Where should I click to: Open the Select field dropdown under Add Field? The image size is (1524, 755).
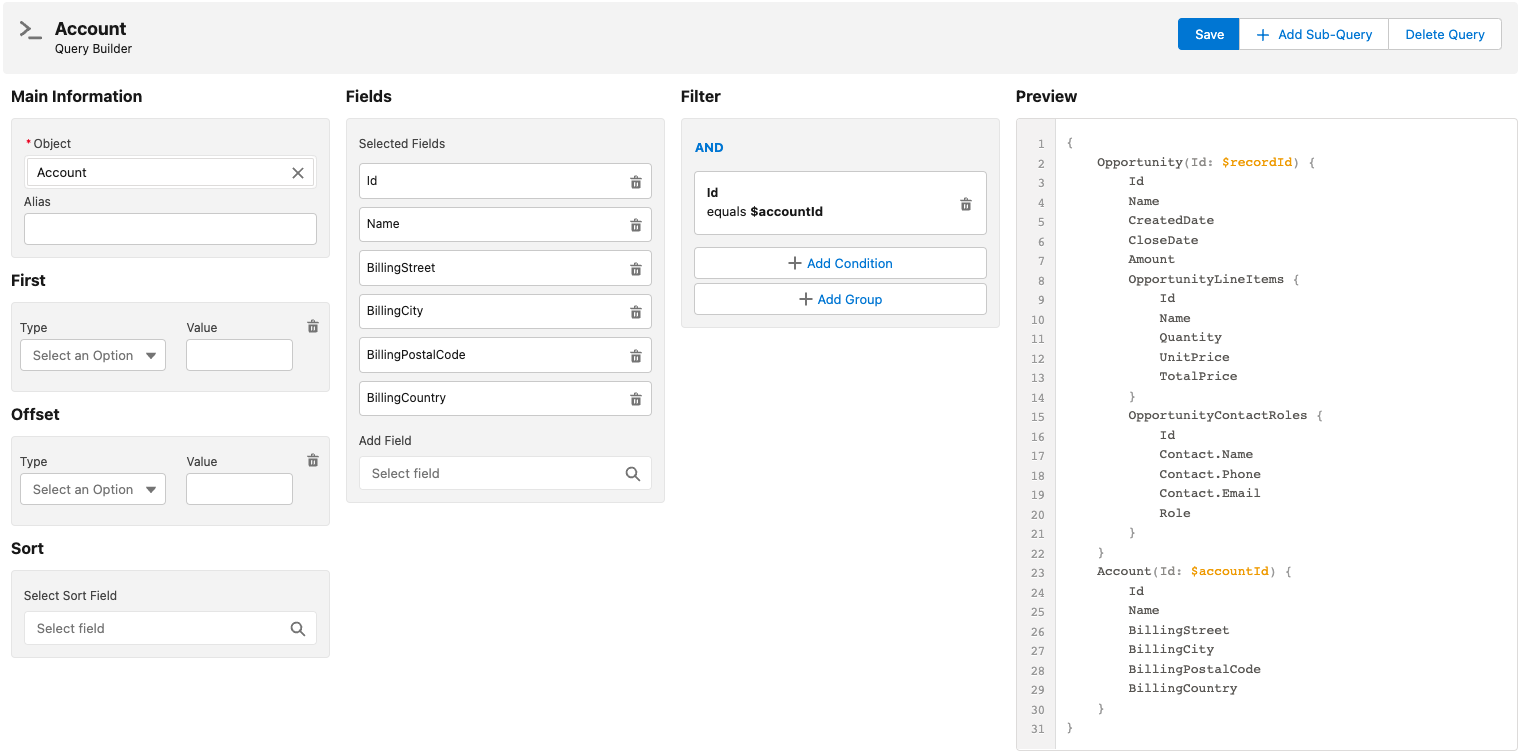[490, 473]
